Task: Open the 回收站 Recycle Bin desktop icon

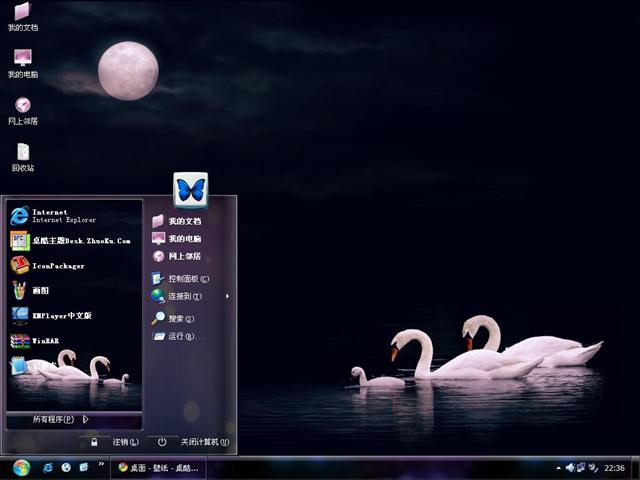Action: (x=22, y=156)
